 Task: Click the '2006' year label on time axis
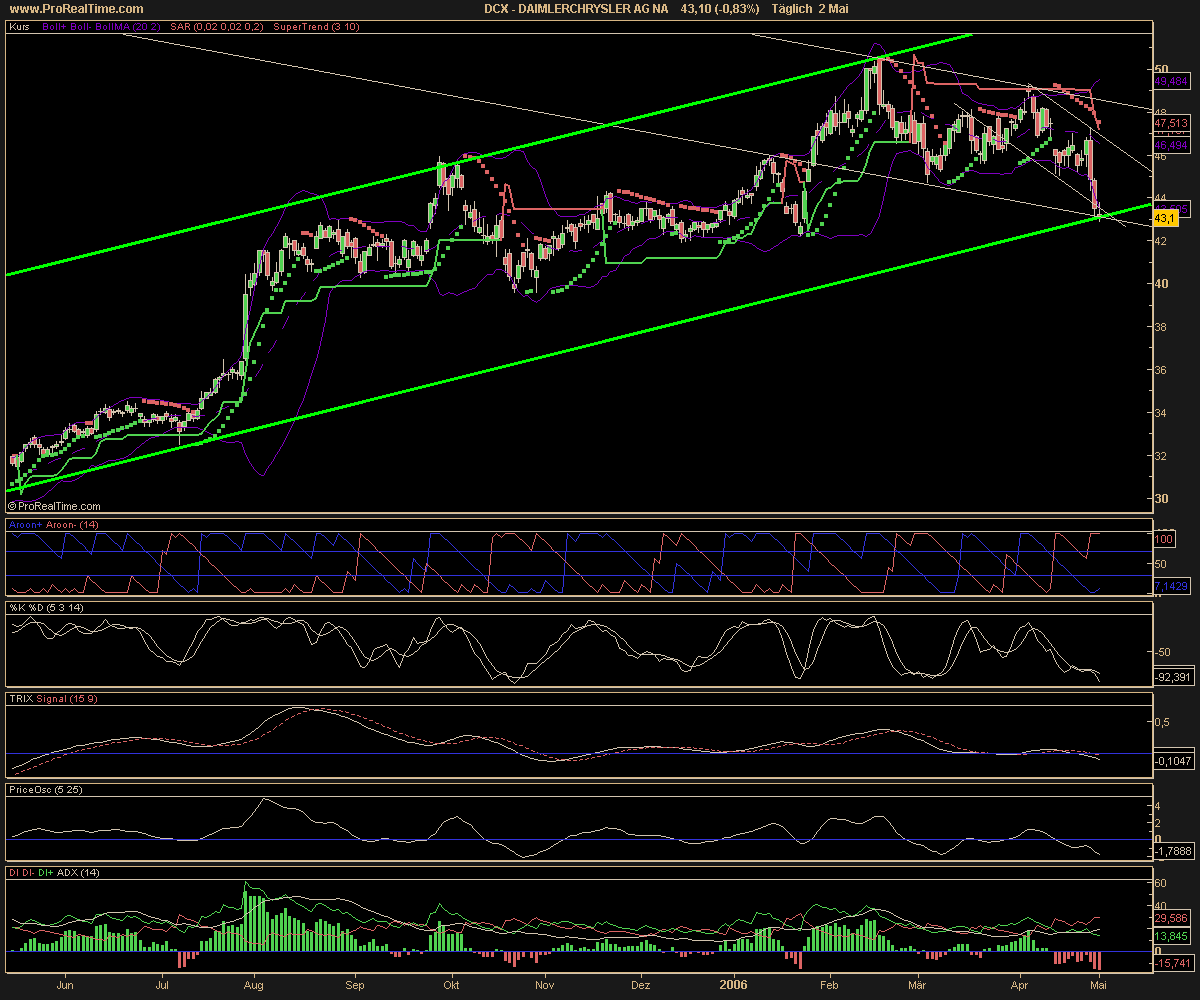[x=735, y=986]
